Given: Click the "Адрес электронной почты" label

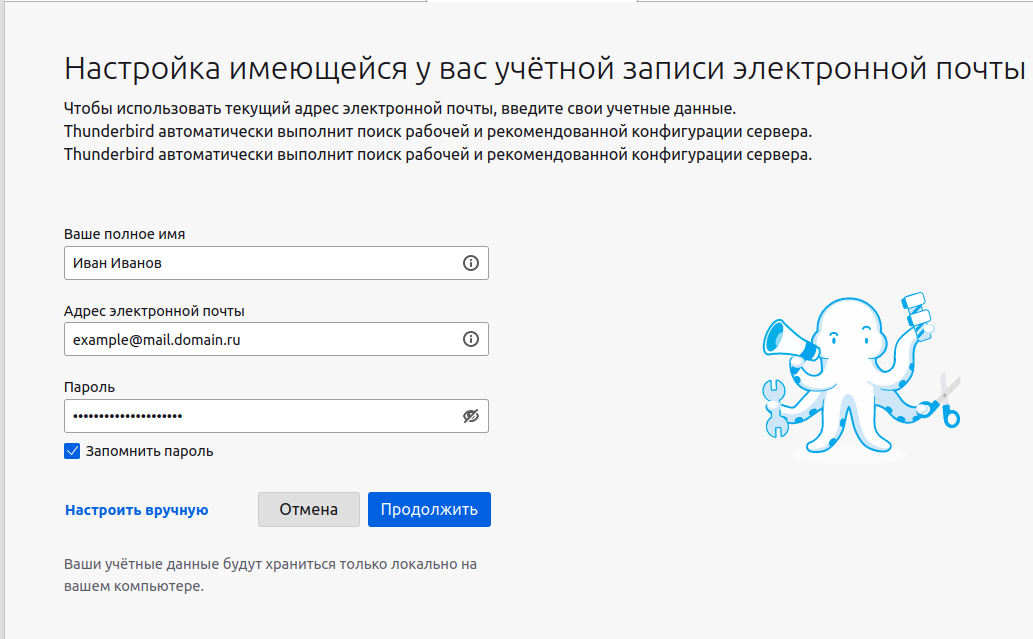Looking at the screenshot, I should tap(154, 311).
